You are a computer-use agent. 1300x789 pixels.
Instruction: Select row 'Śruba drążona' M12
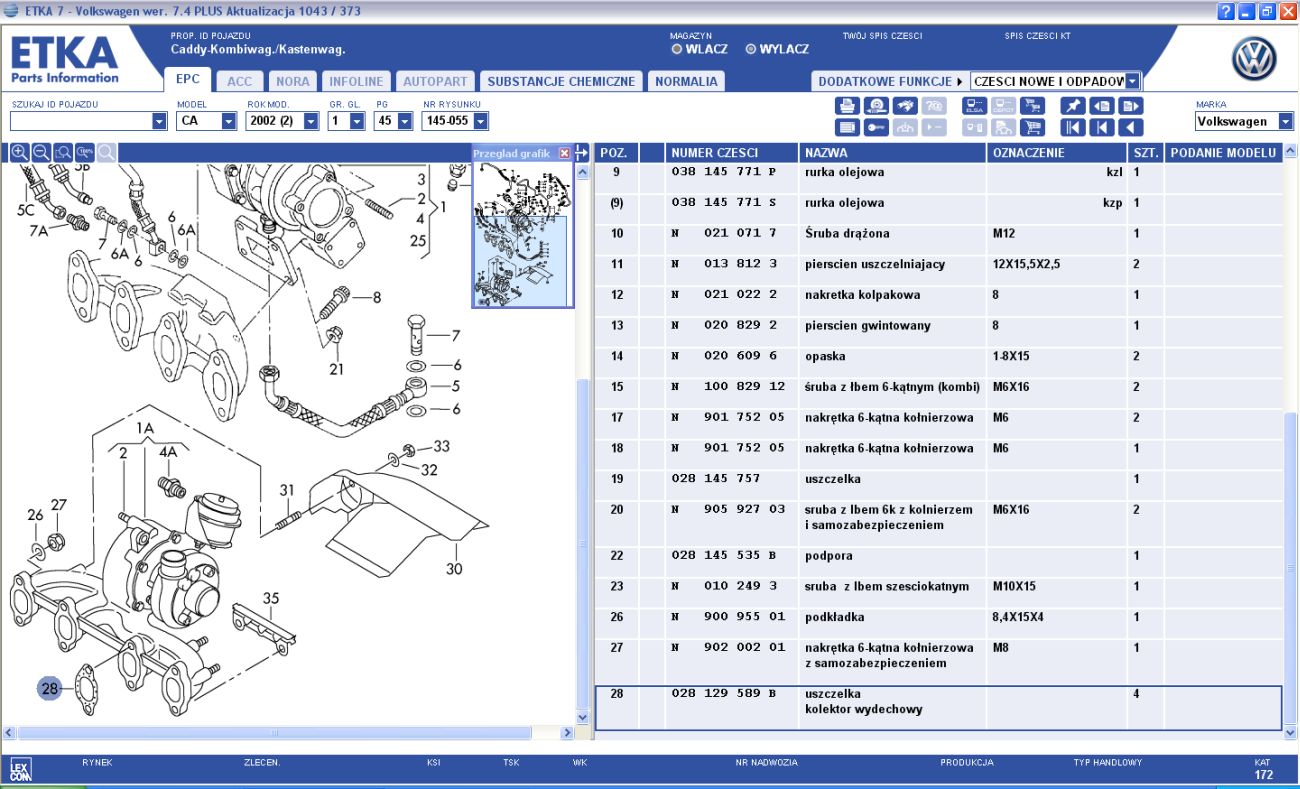938,233
